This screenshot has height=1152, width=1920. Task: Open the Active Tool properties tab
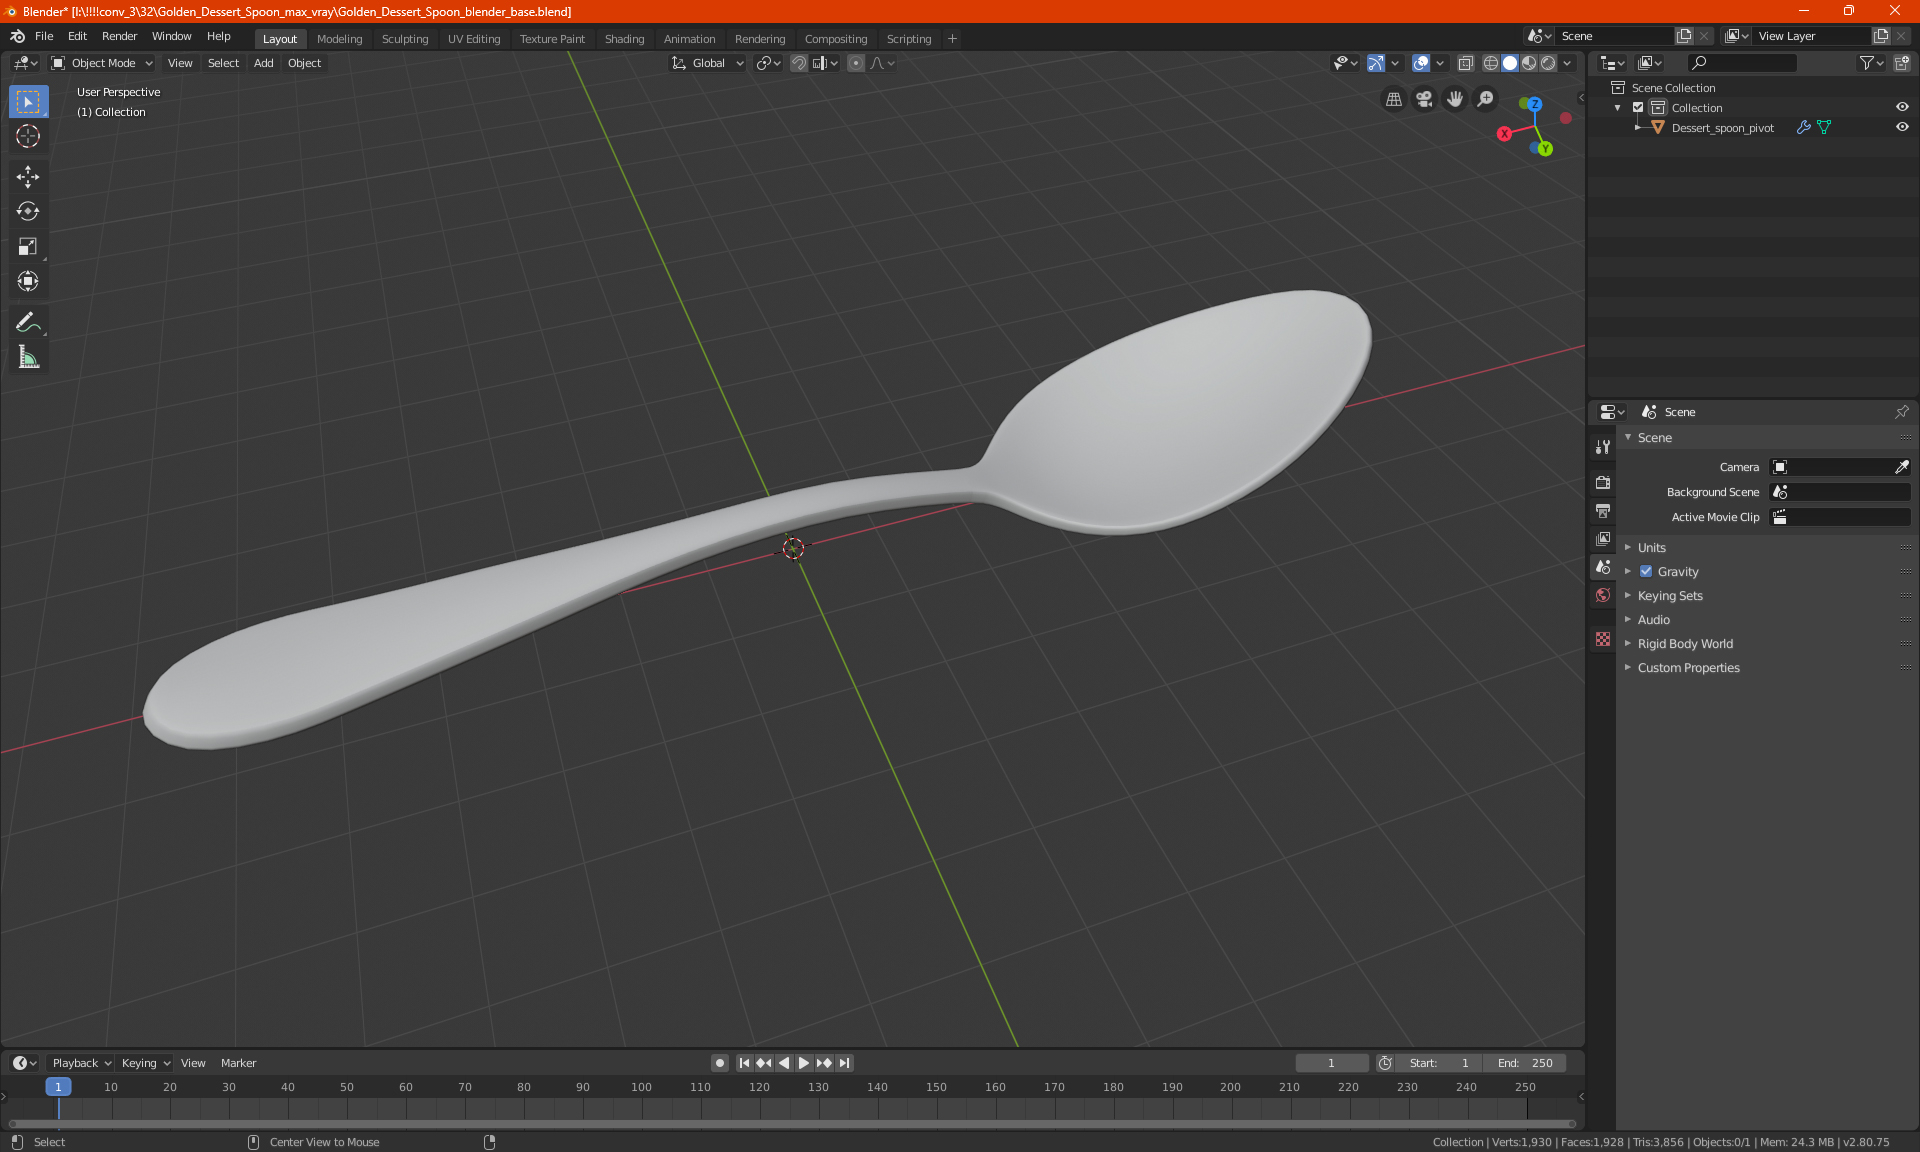(x=1603, y=447)
